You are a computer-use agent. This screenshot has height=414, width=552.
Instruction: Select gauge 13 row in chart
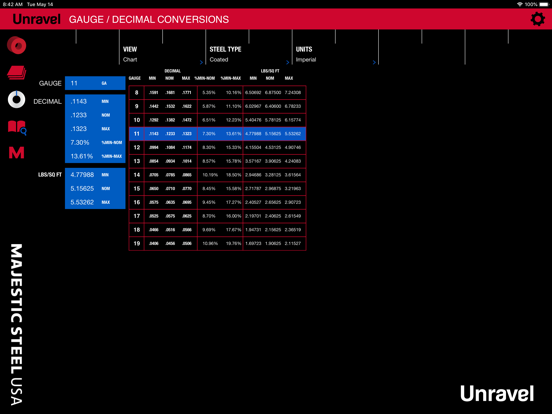click(217, 161)
